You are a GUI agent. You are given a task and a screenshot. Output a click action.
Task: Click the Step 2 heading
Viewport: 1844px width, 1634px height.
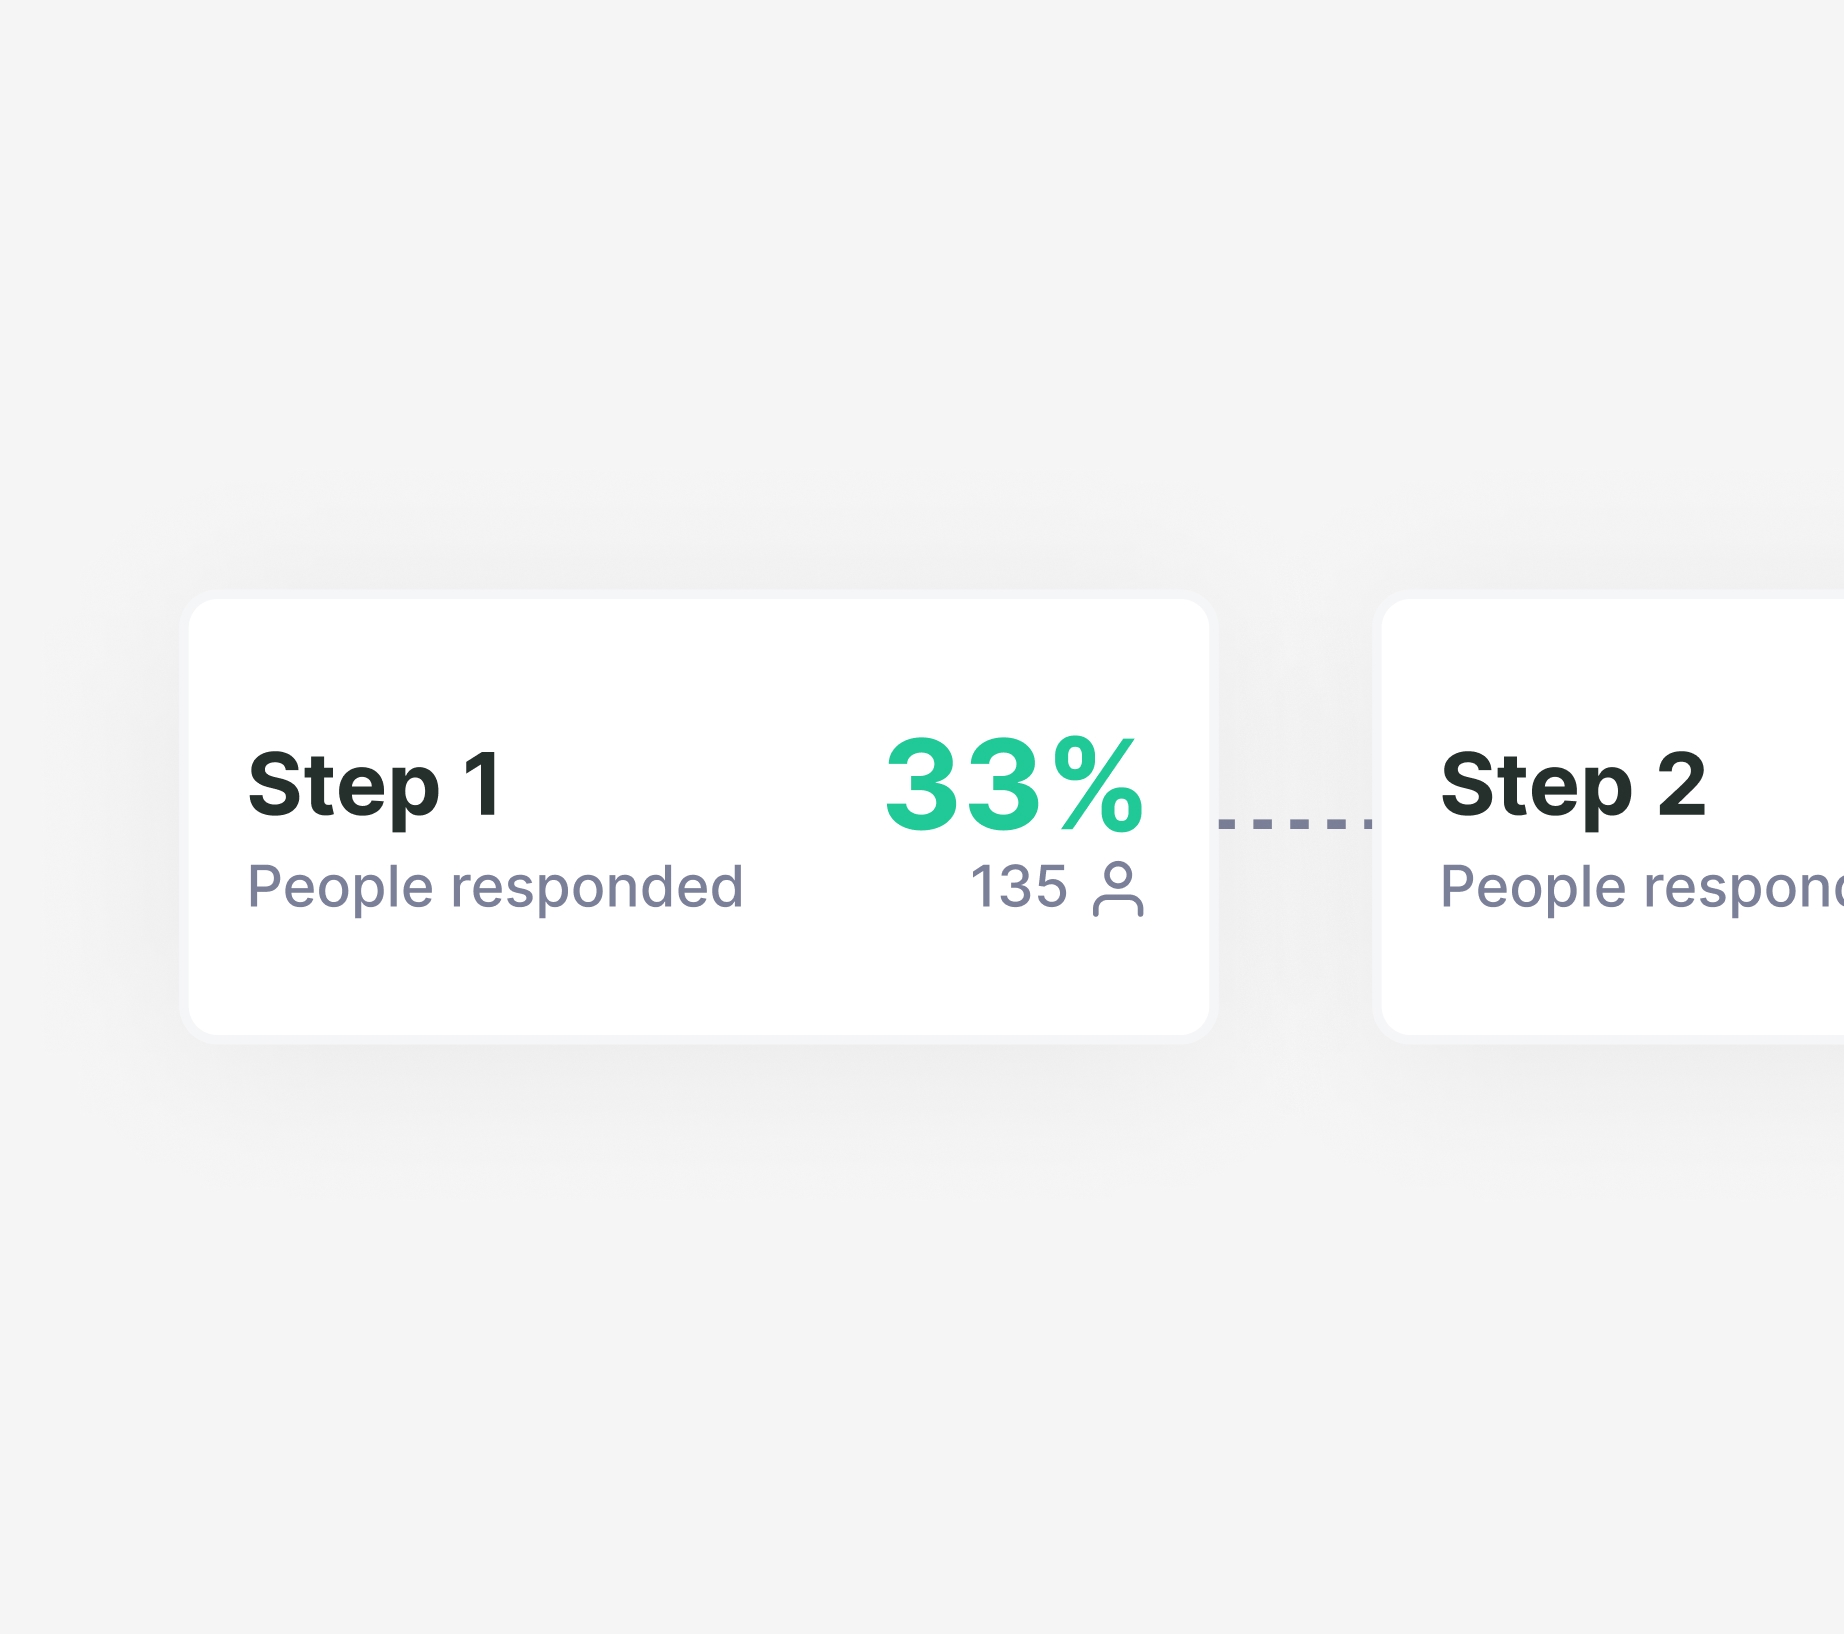1573,787
